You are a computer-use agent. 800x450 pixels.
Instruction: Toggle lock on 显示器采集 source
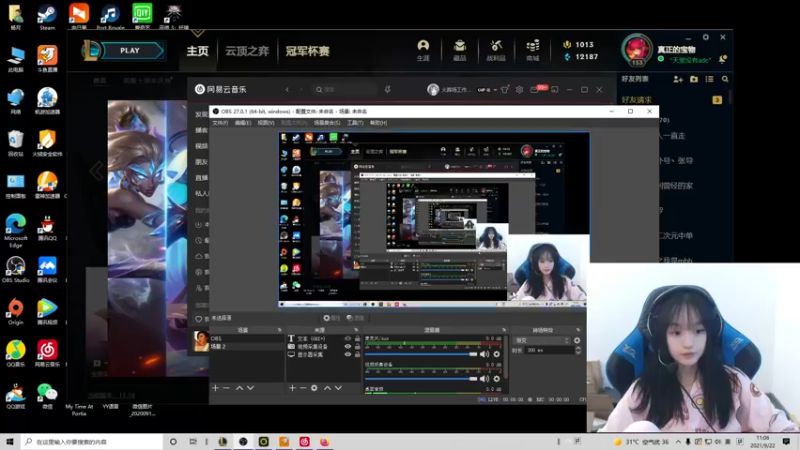(357, 354)
